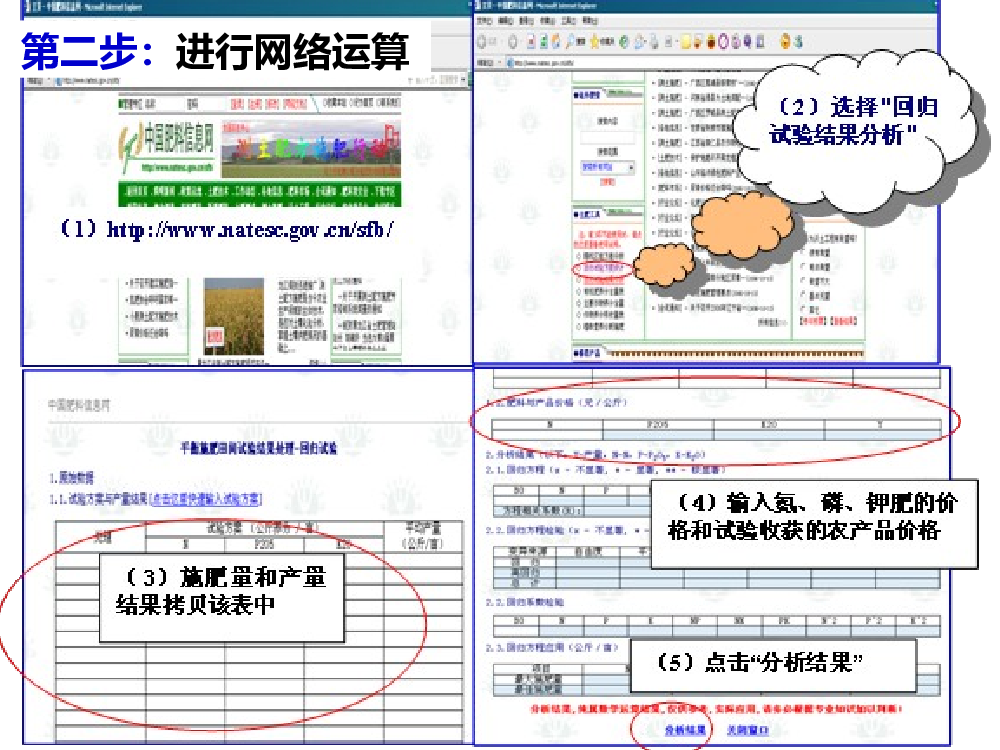
Task: Click the price input cell under Y
Action: click(883, 435)
